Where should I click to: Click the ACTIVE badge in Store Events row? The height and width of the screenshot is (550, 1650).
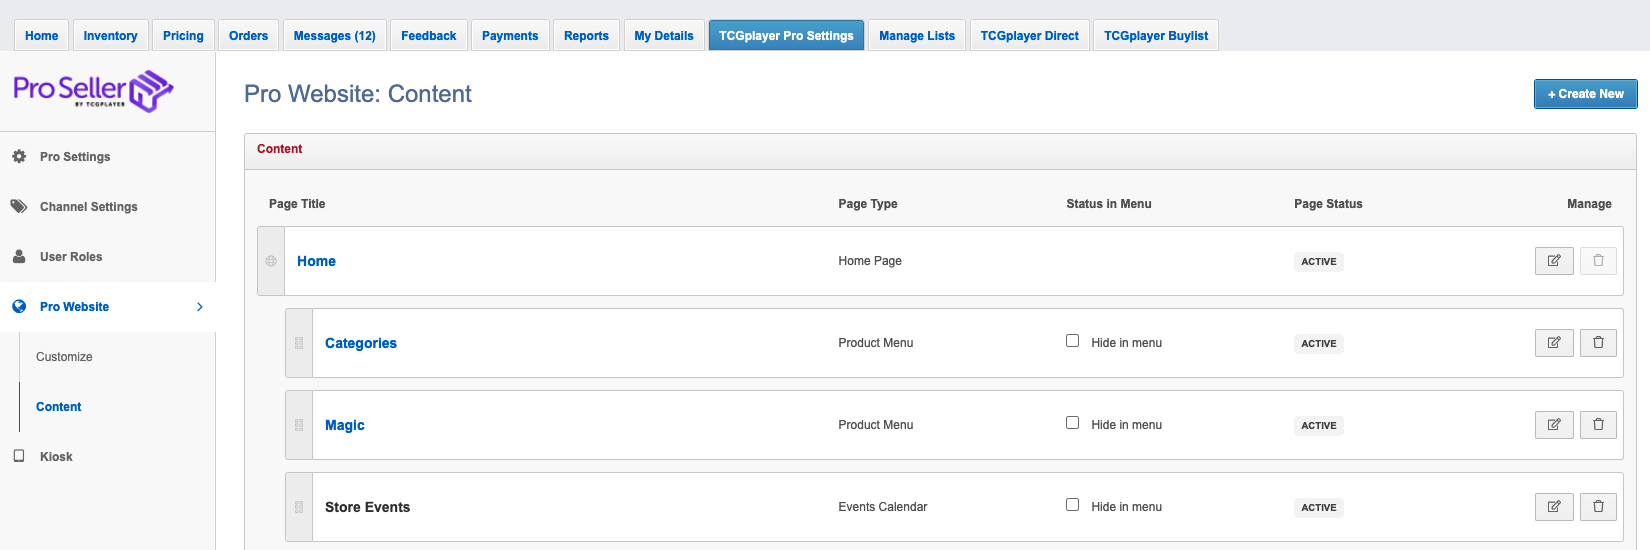click(1319, 507)
